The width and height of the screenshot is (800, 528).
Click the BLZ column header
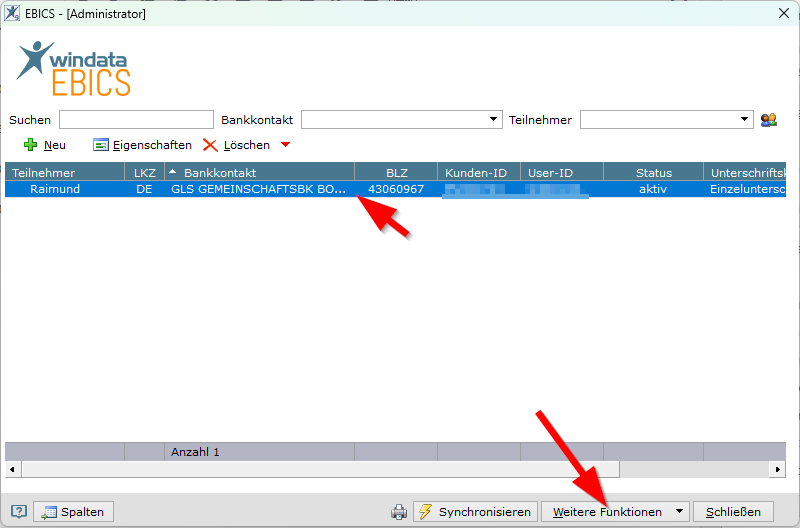pos(396,173)
